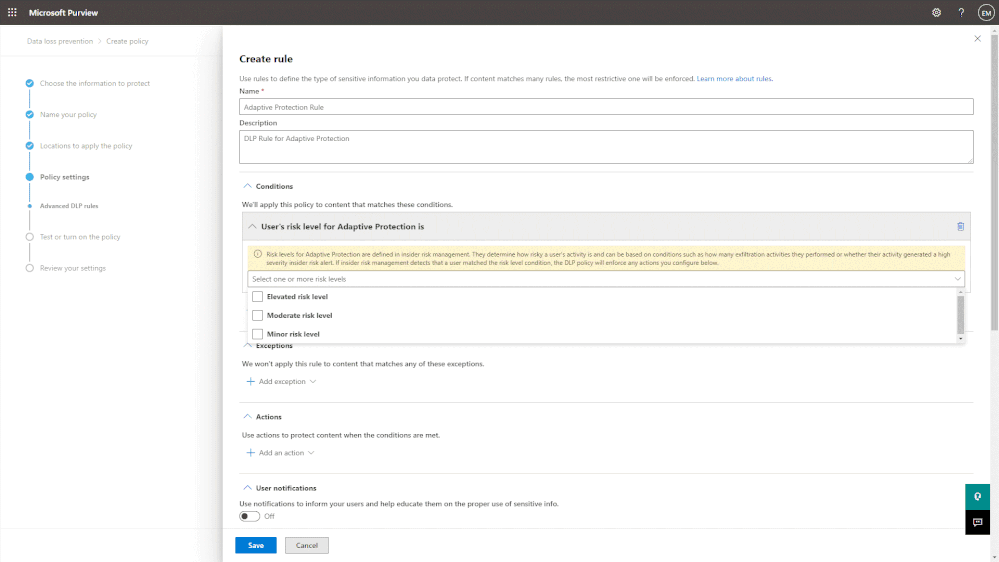This screenshot has height=562, width=999.
Task: Click Create policy breadcrumb
Action: pos(127,41)
